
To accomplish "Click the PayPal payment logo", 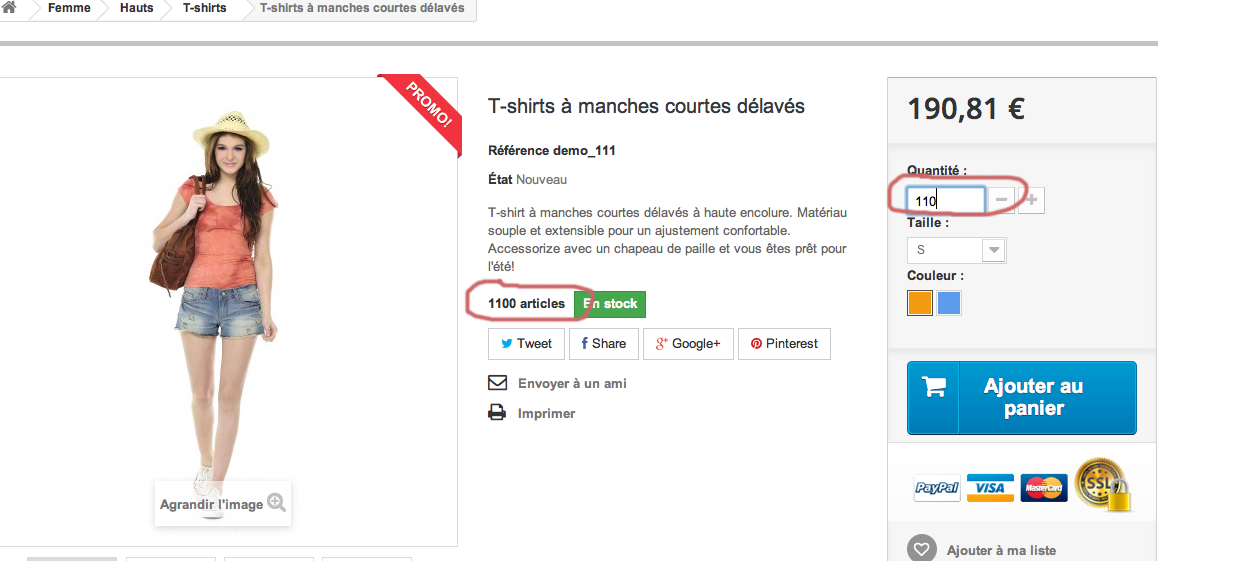I will (x=937, y=489).
